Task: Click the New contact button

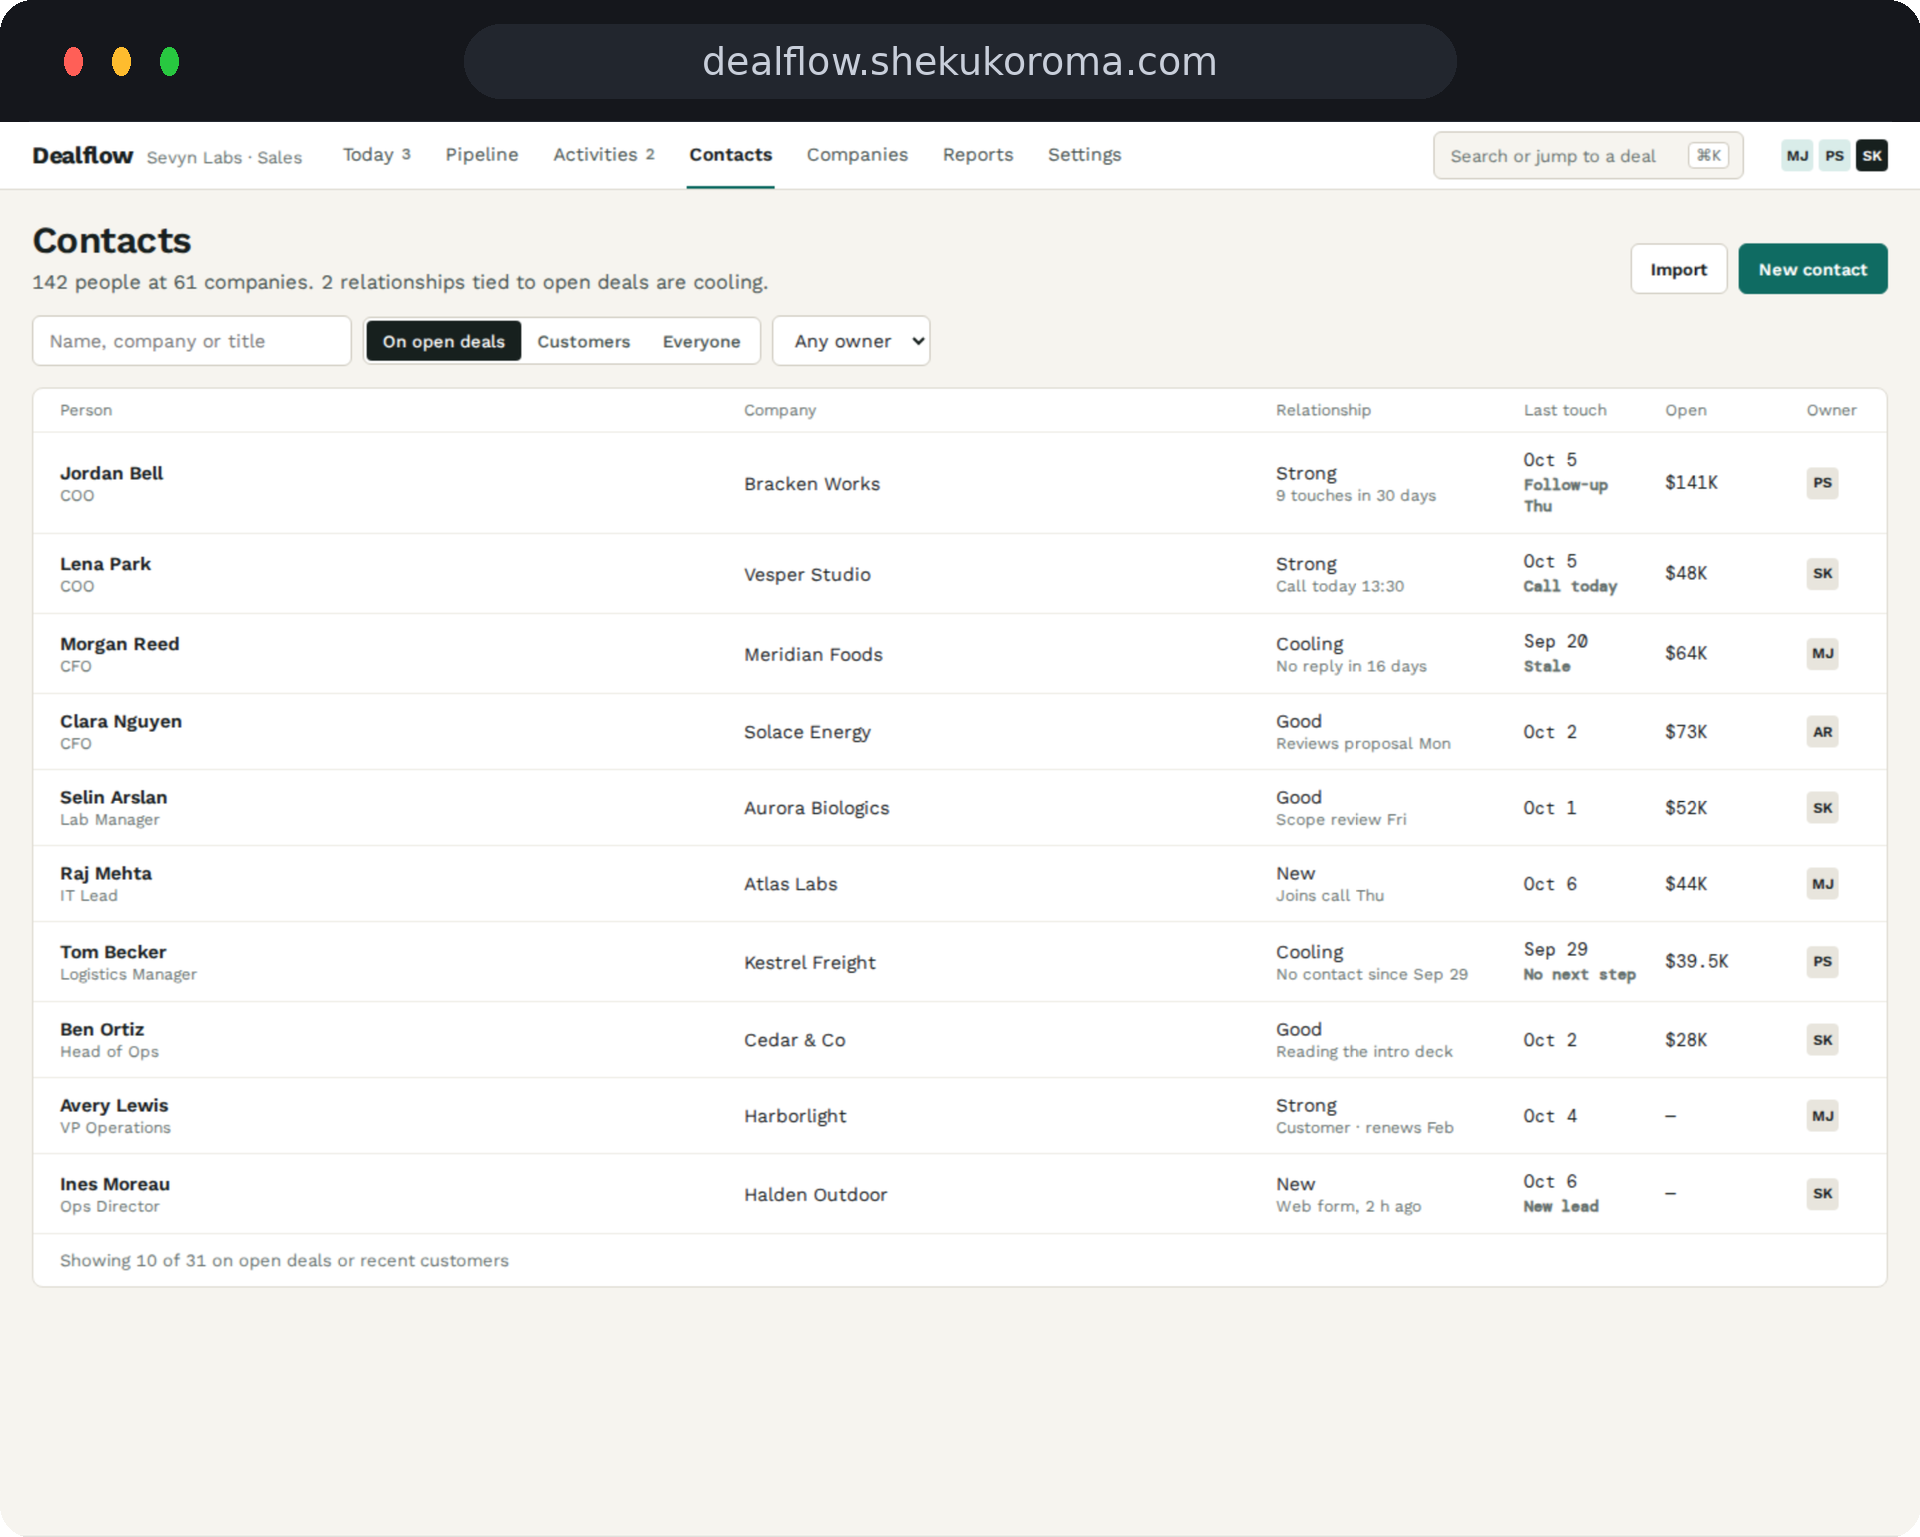Action: (x=1812, y=269)
